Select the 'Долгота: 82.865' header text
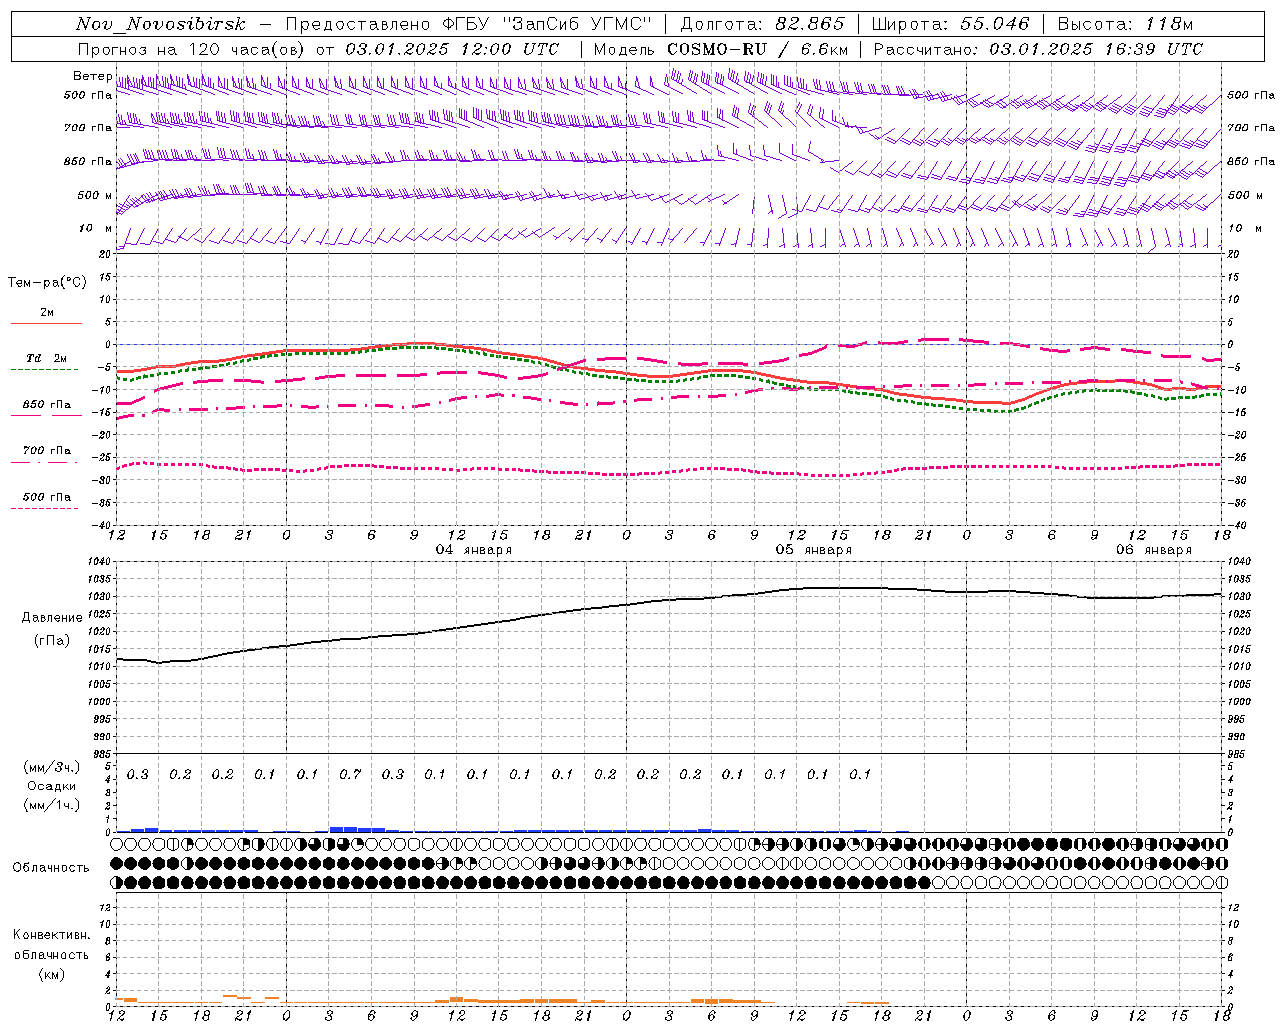Viewport: 1280px width, 1024px height. tap(762, 24)
